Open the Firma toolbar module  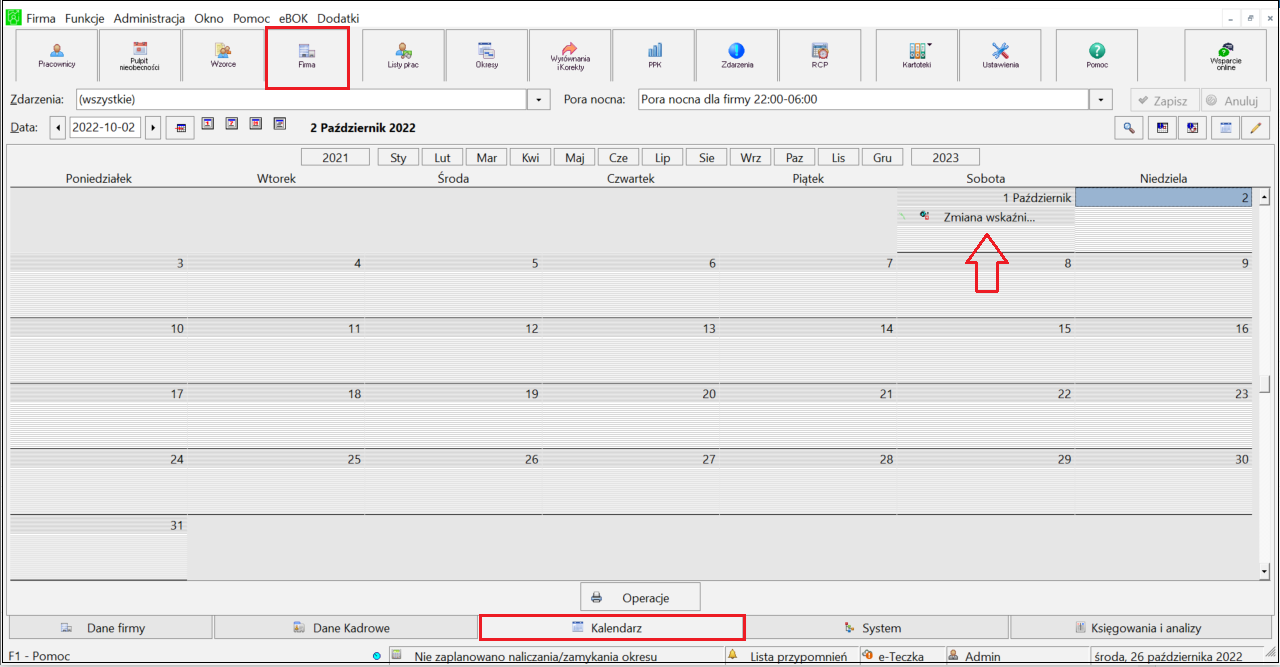307,56
